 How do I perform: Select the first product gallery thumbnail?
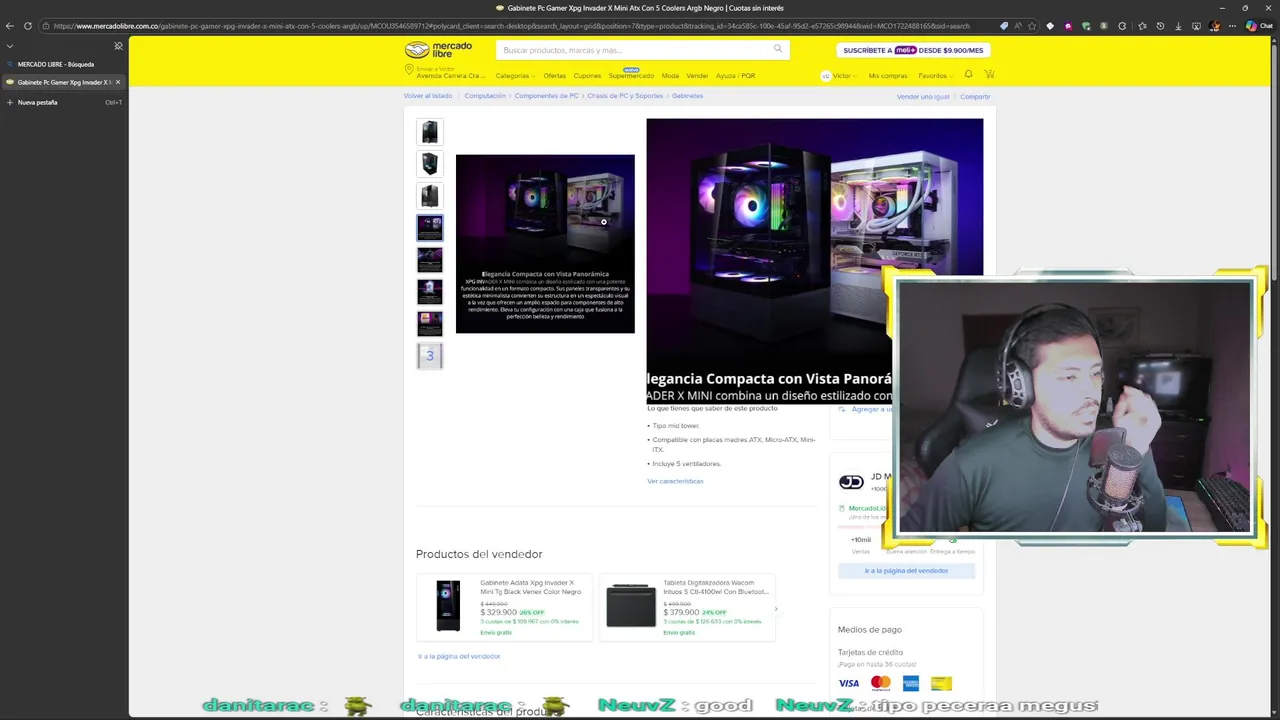[430, 132]
